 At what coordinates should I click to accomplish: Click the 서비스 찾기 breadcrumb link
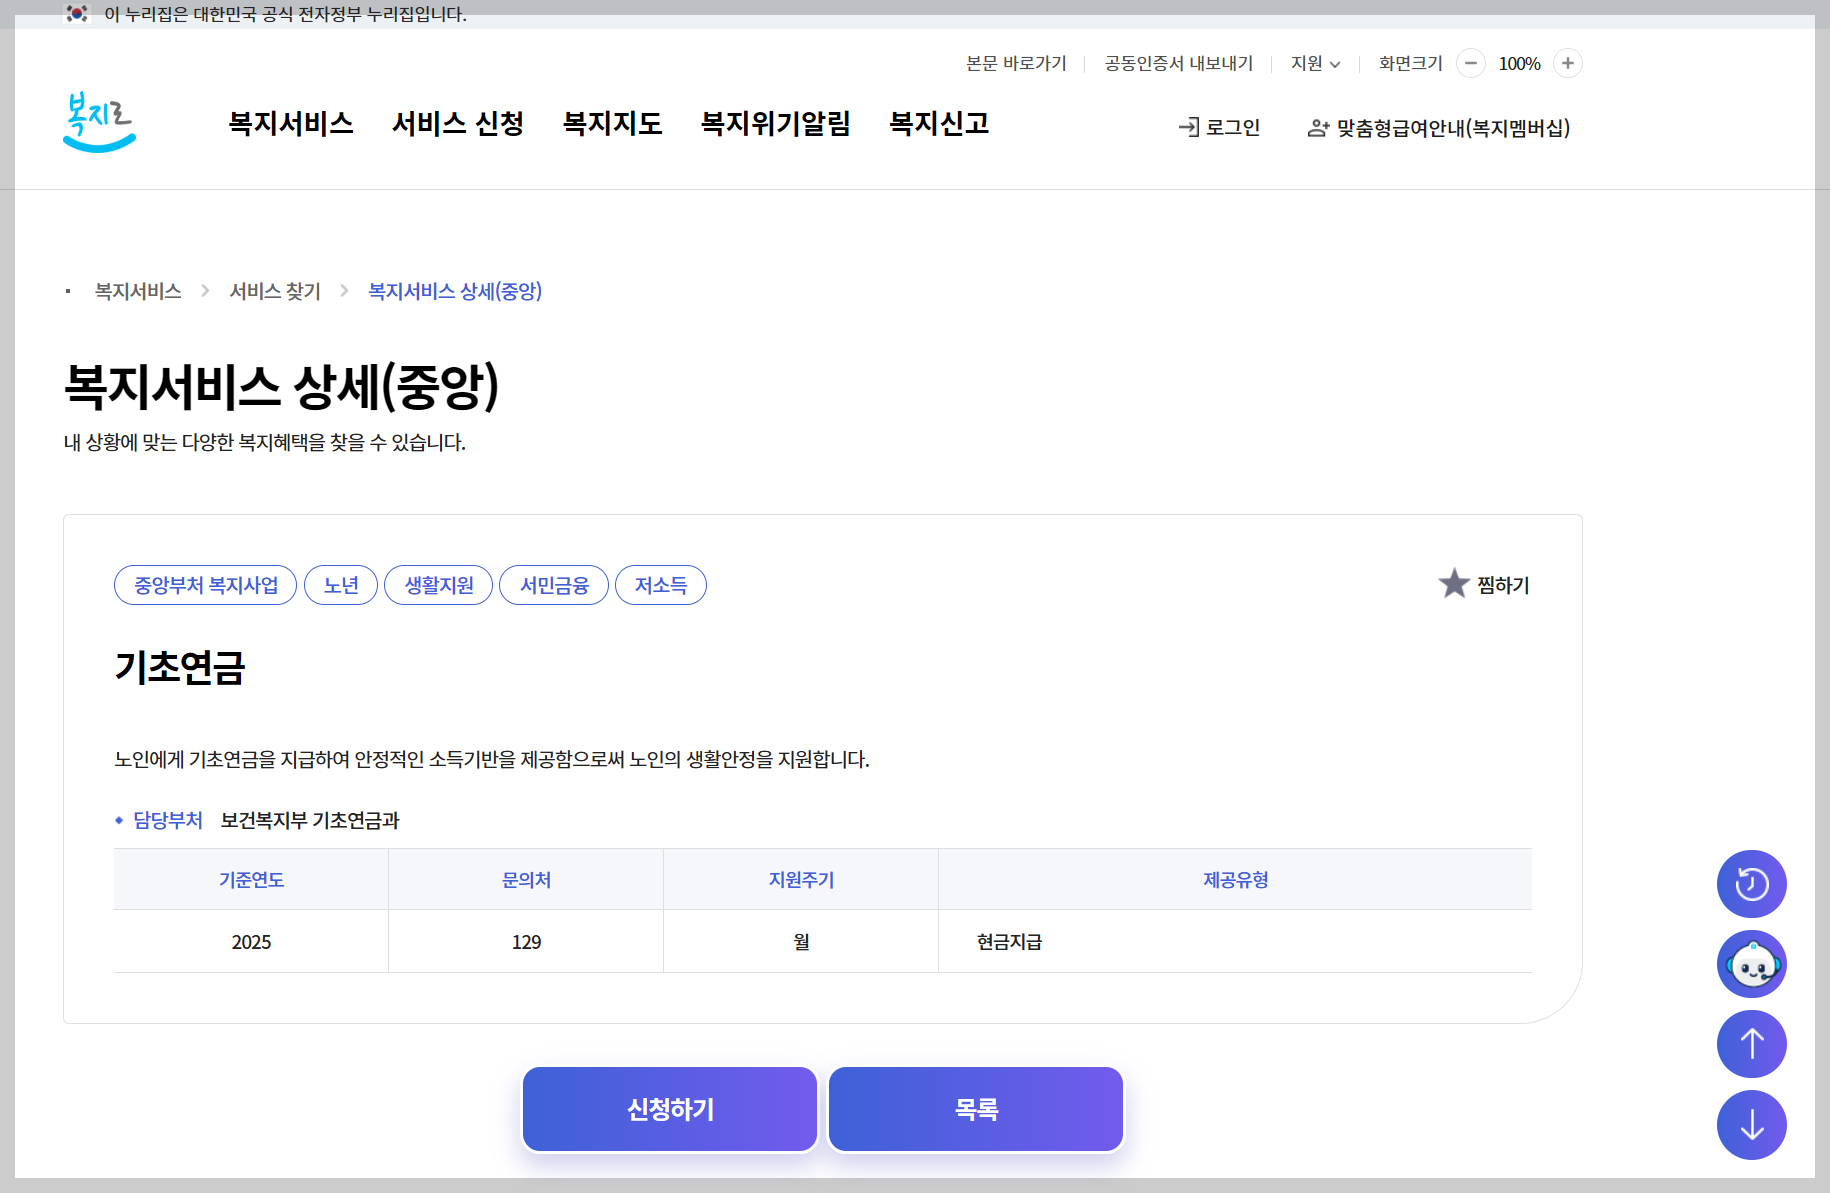[273, 290]
